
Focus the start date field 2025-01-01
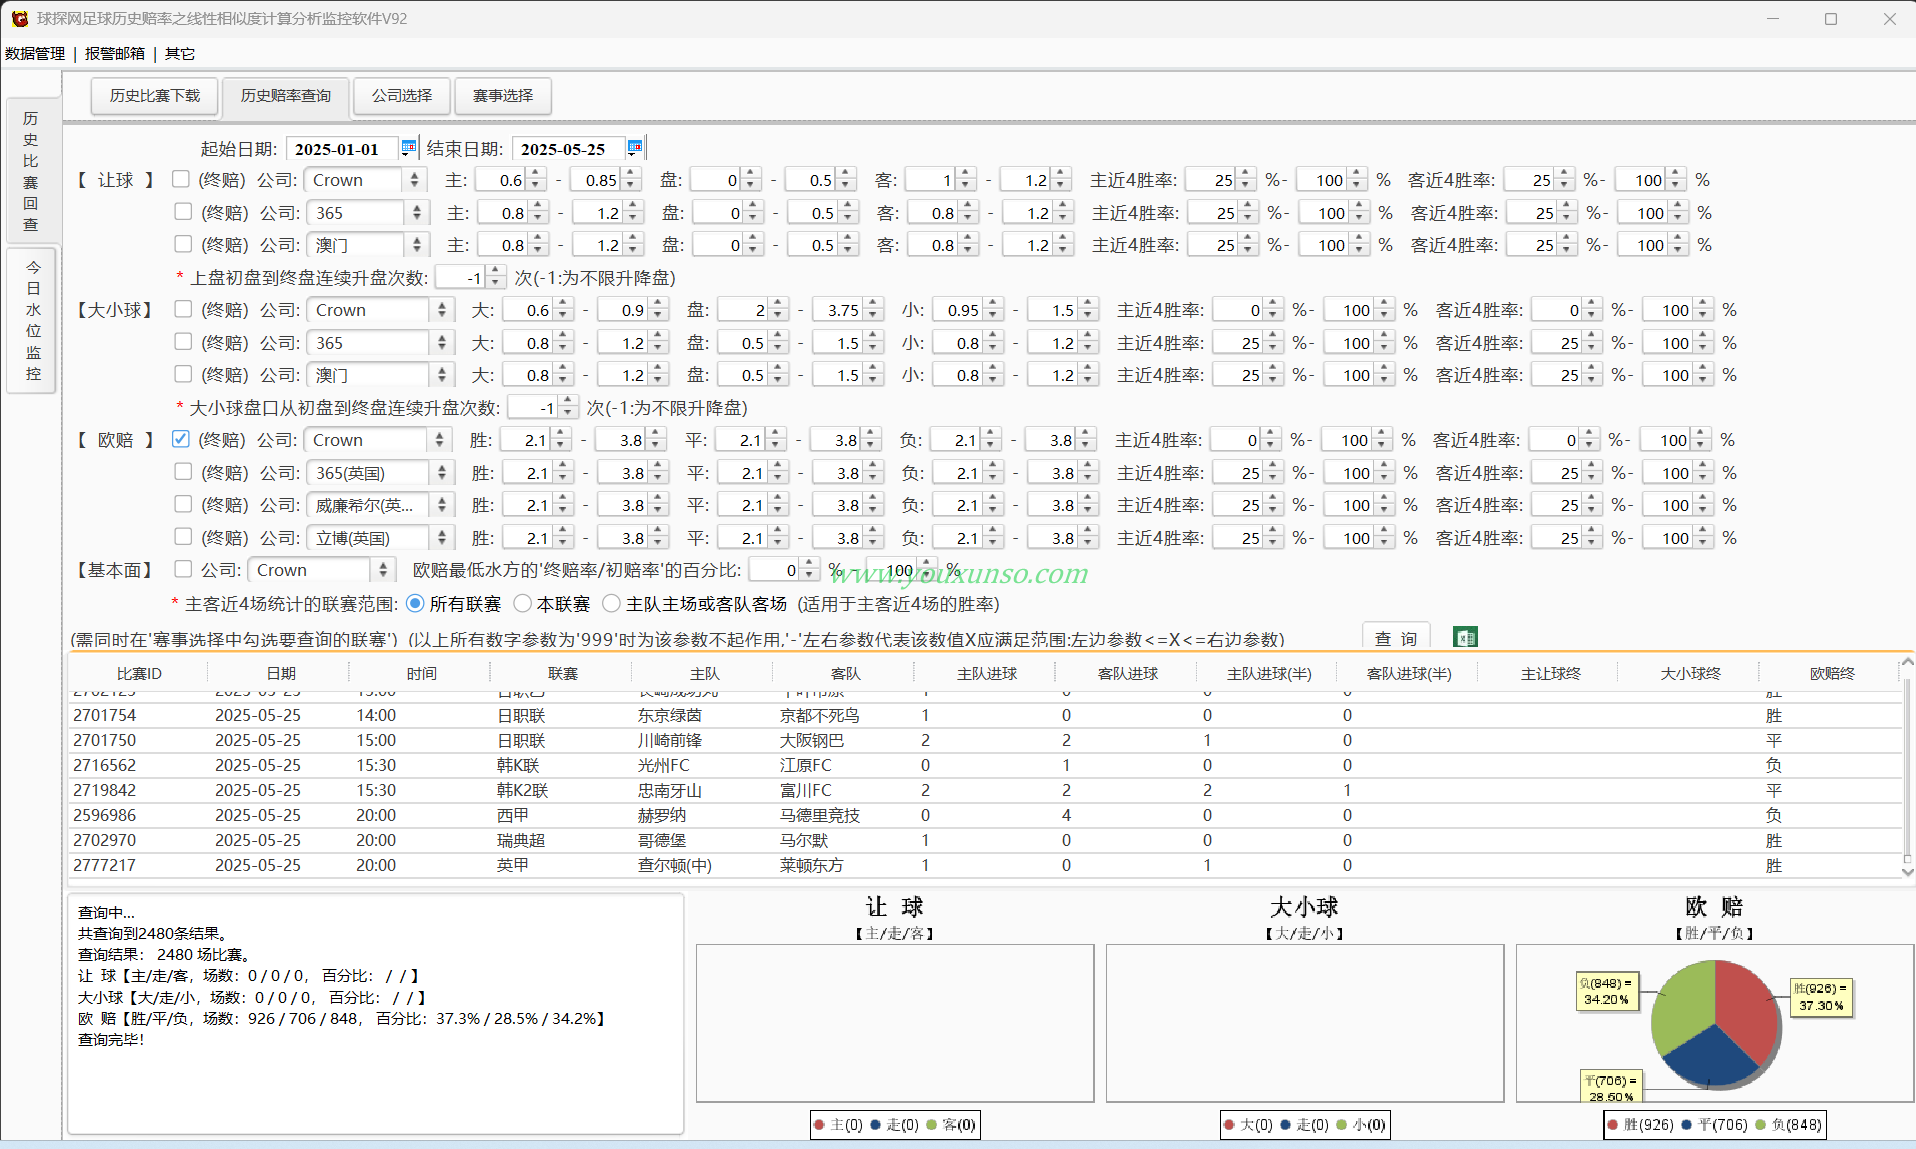click(340, 149)
